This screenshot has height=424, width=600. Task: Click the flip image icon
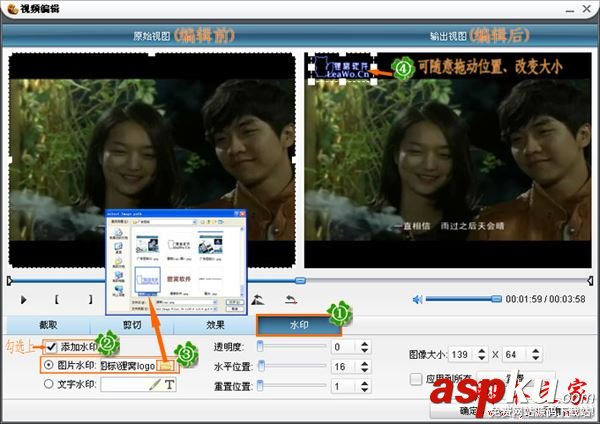point(258,300)
